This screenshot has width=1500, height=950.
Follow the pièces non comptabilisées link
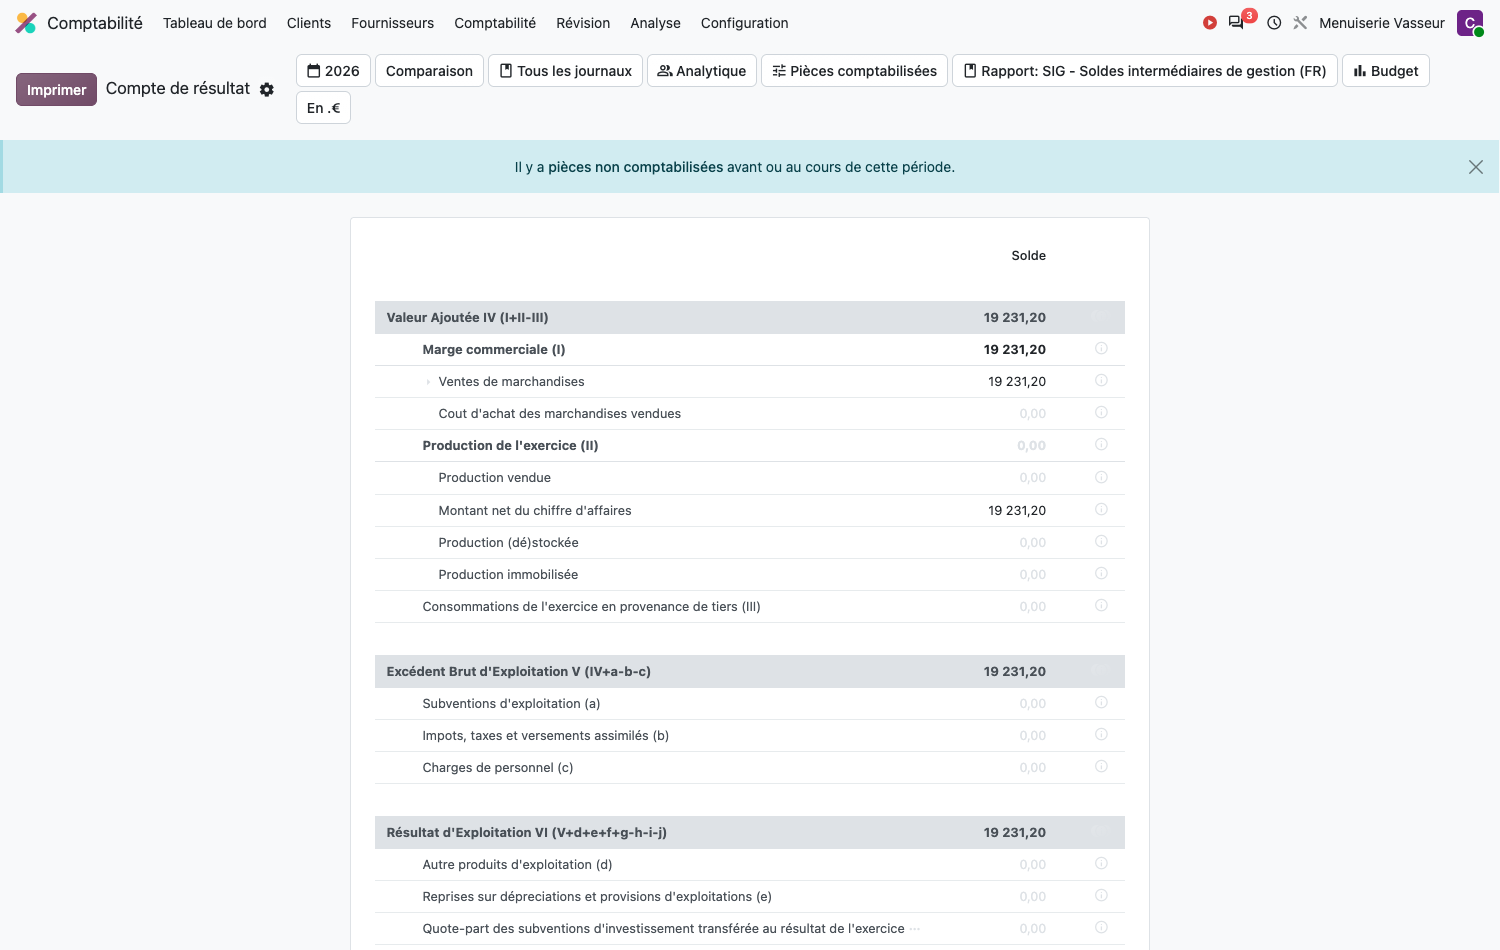click(x=635, y=167)
